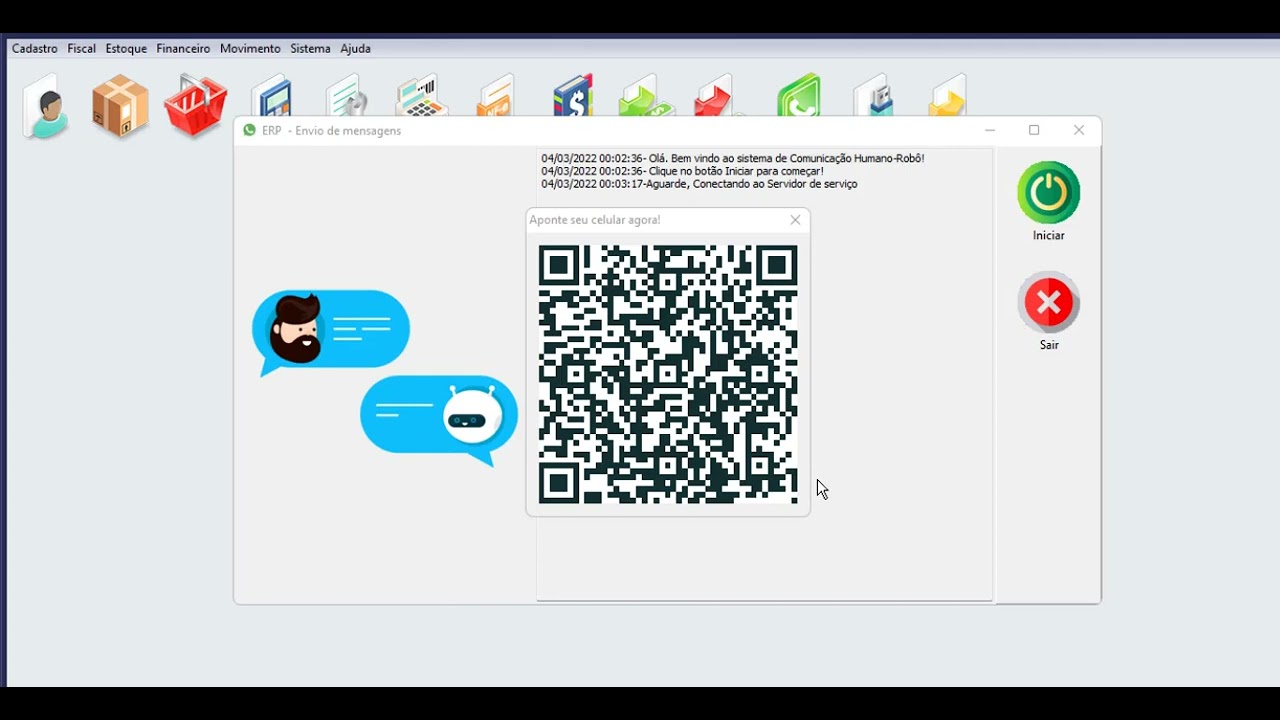Click log line 'Clique no botão Iniciar'

682,171
